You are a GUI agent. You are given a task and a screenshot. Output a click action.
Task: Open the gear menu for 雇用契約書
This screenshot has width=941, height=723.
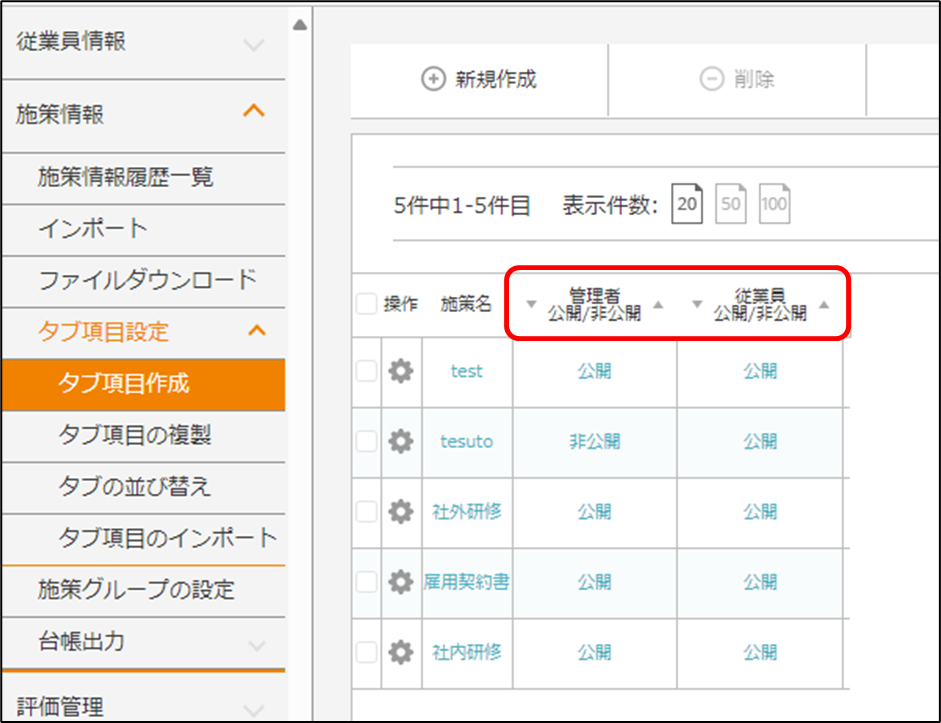click(400, 582)
